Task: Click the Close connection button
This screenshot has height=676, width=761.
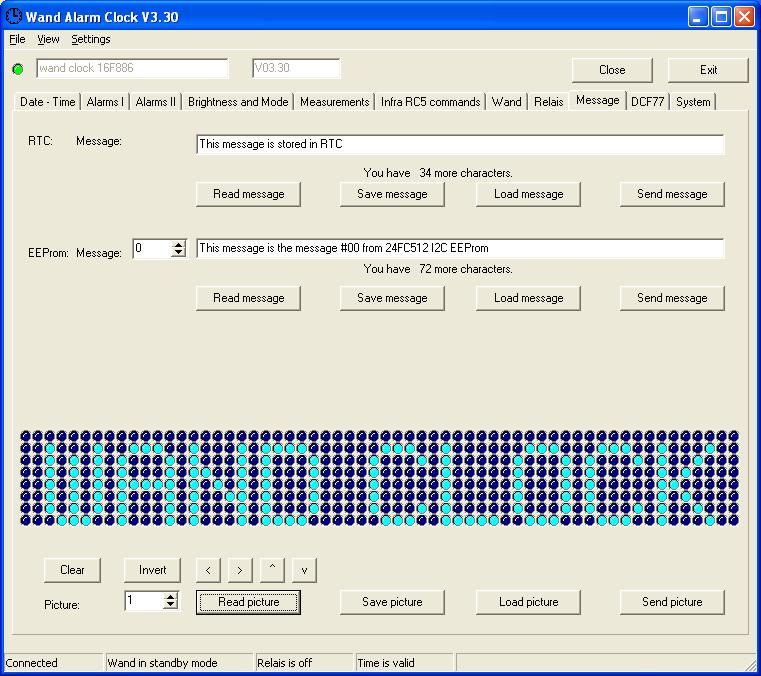Action: coord(612,70)
